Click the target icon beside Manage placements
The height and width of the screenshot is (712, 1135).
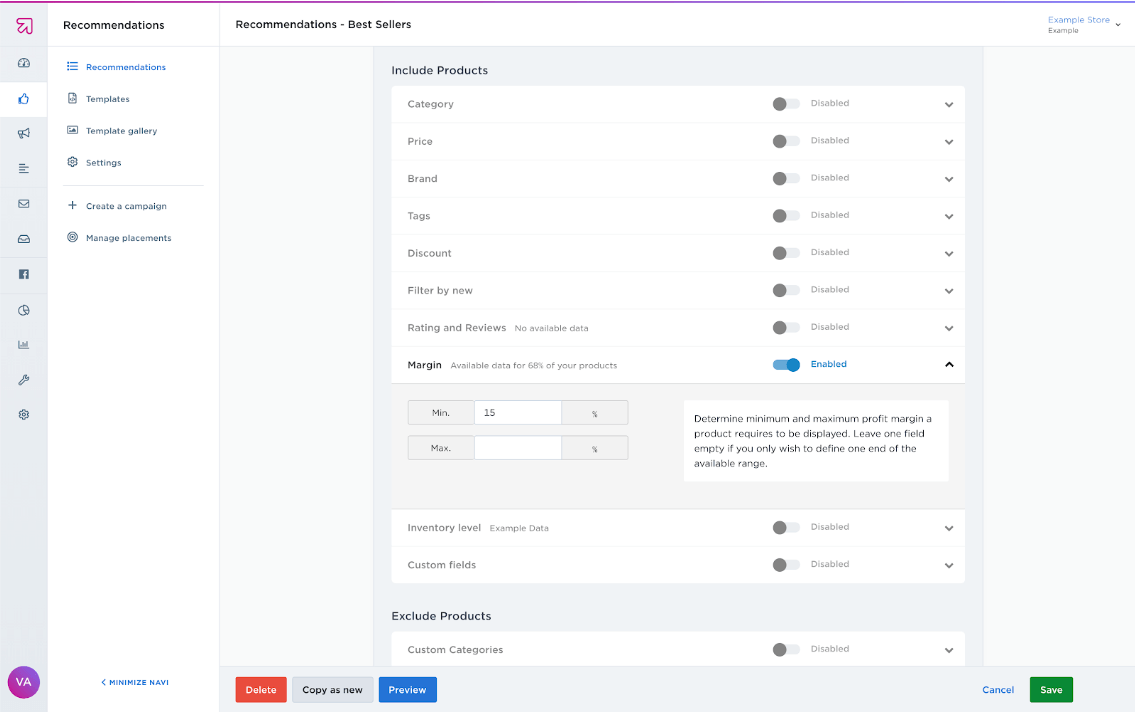pyautogui.click(x=72, y=237)
